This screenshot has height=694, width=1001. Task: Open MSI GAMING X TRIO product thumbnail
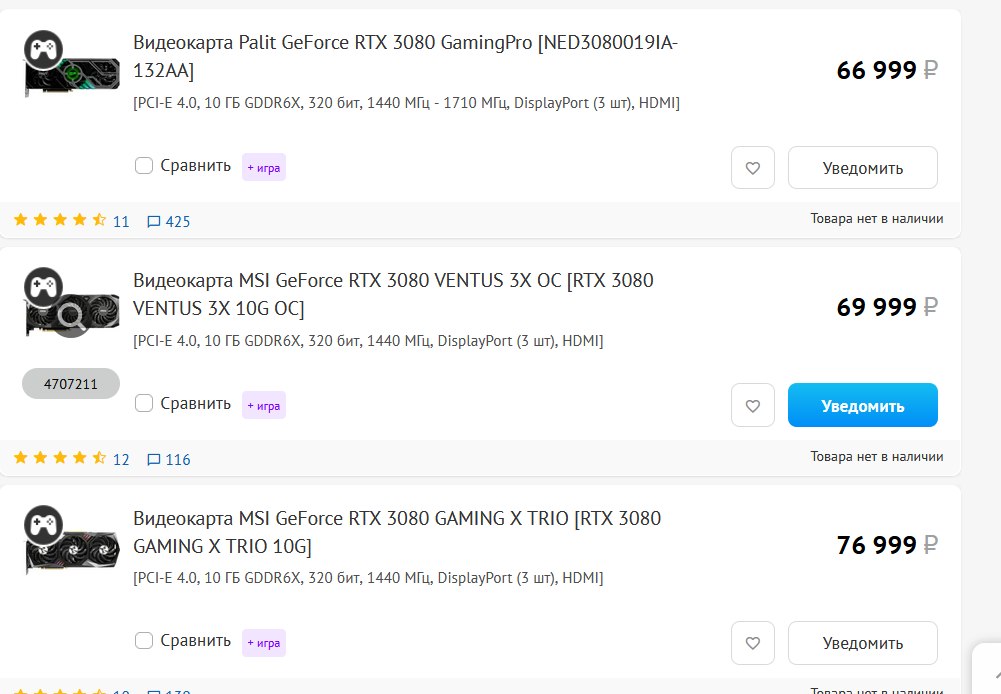[72, 551]
